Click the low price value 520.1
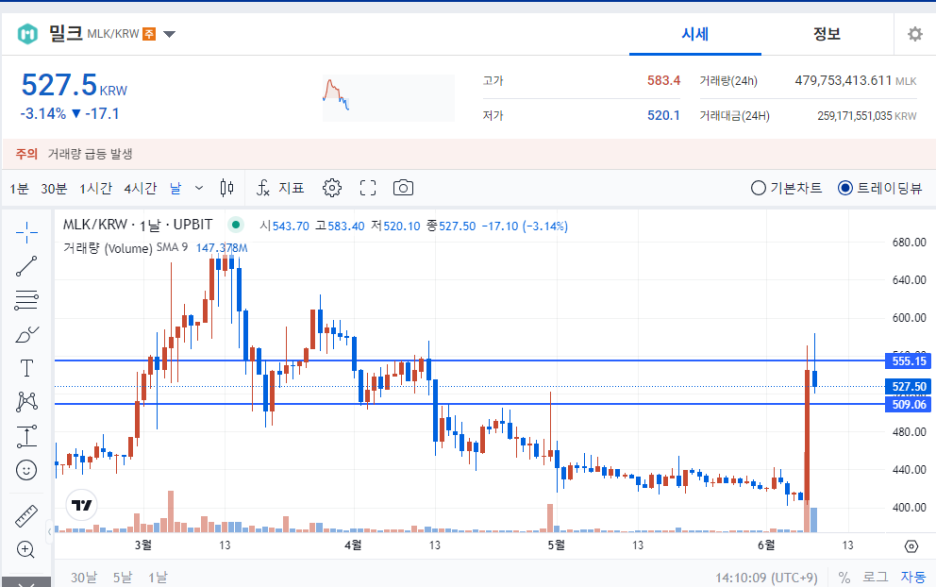Image resolution: width=936 pixels, height=587 pixels. pos(663,115)
